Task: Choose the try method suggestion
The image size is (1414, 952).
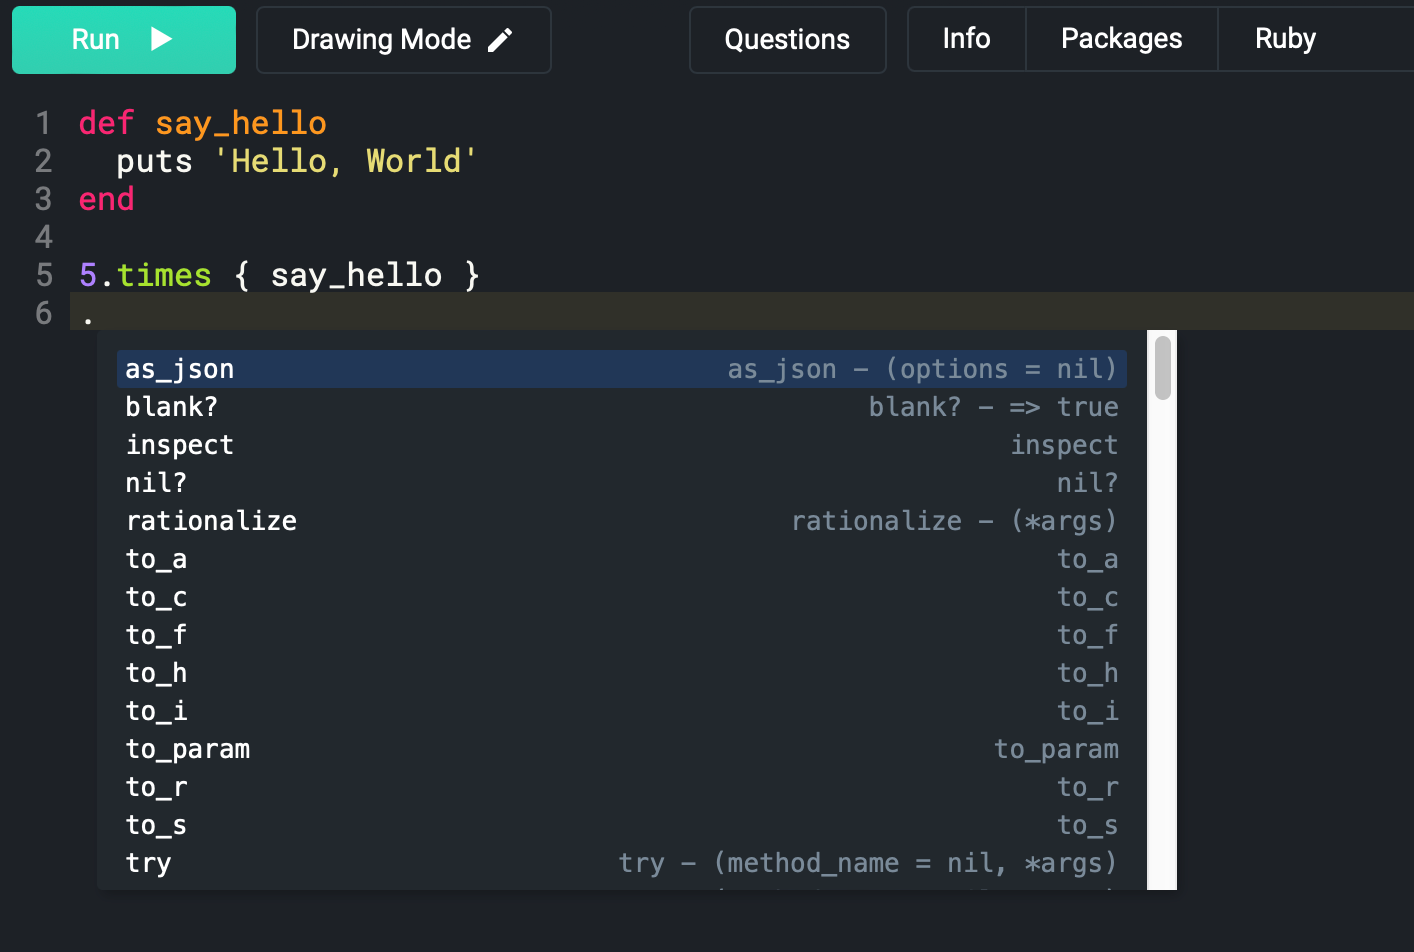Action: (x=622, y=863)
